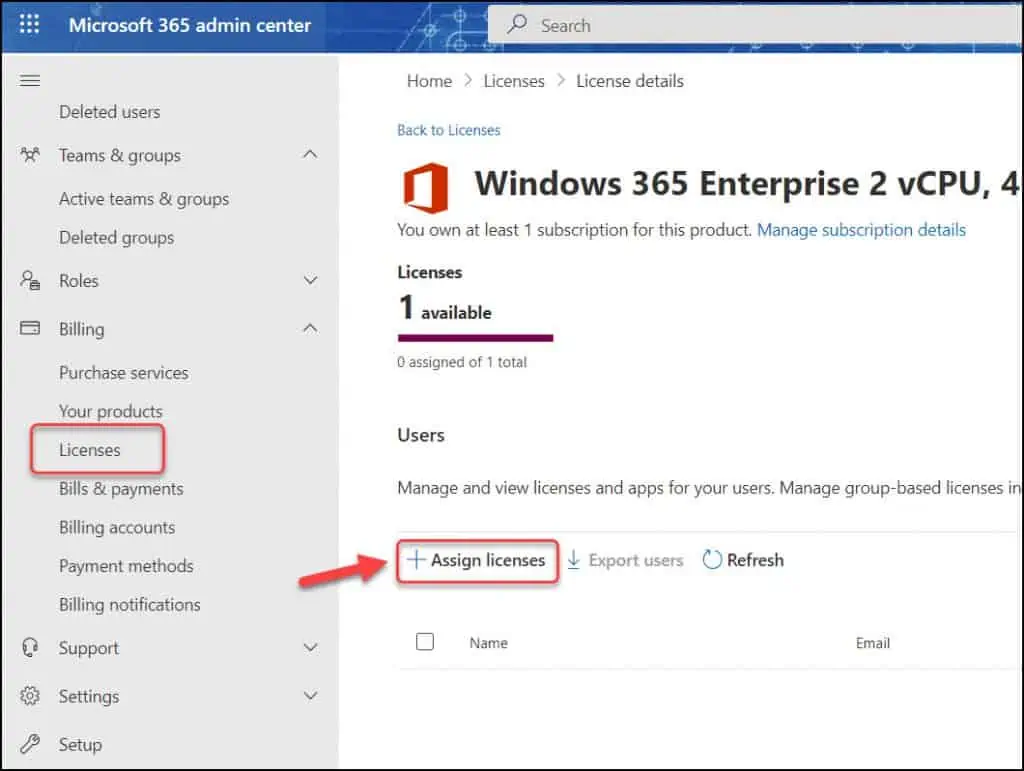This screenshot has width=1024, height=771.
Task: Click the Settings gear icon
Action: [30, 695]
